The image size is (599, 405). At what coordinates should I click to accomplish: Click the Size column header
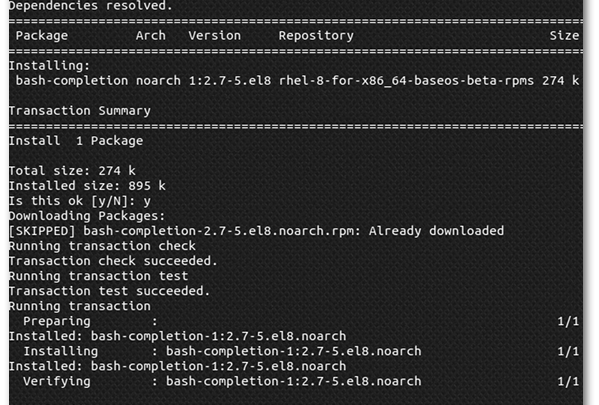click(564, 36)
